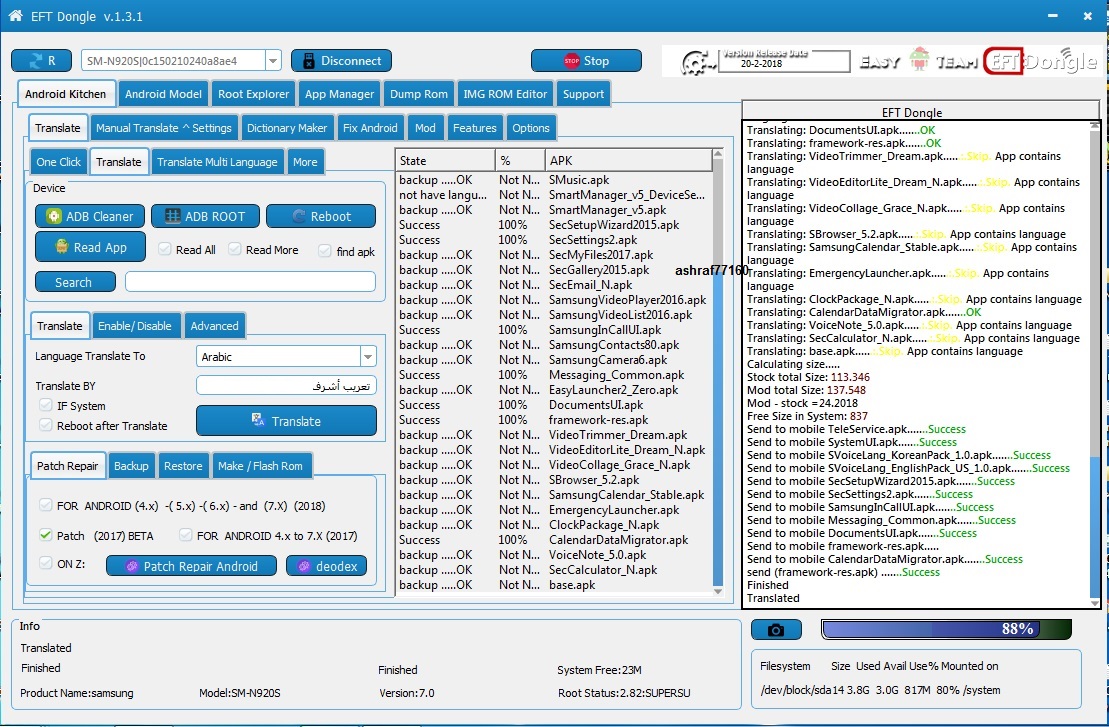
Task: Toggle Reboot after Translate option
Action: click(46, 425)
